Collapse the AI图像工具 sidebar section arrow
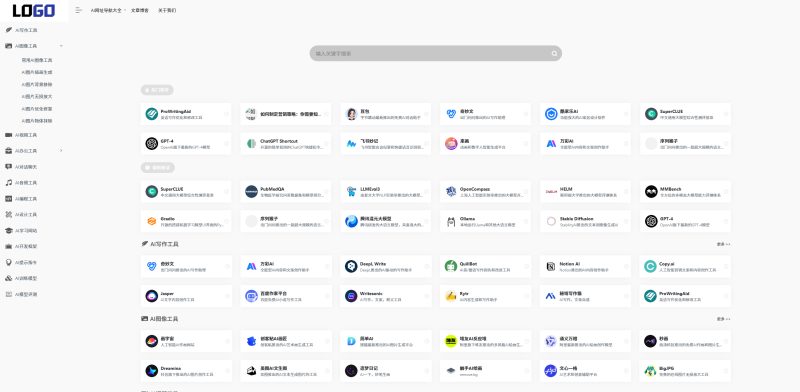800x392 pixels. [x=61, y=46]
